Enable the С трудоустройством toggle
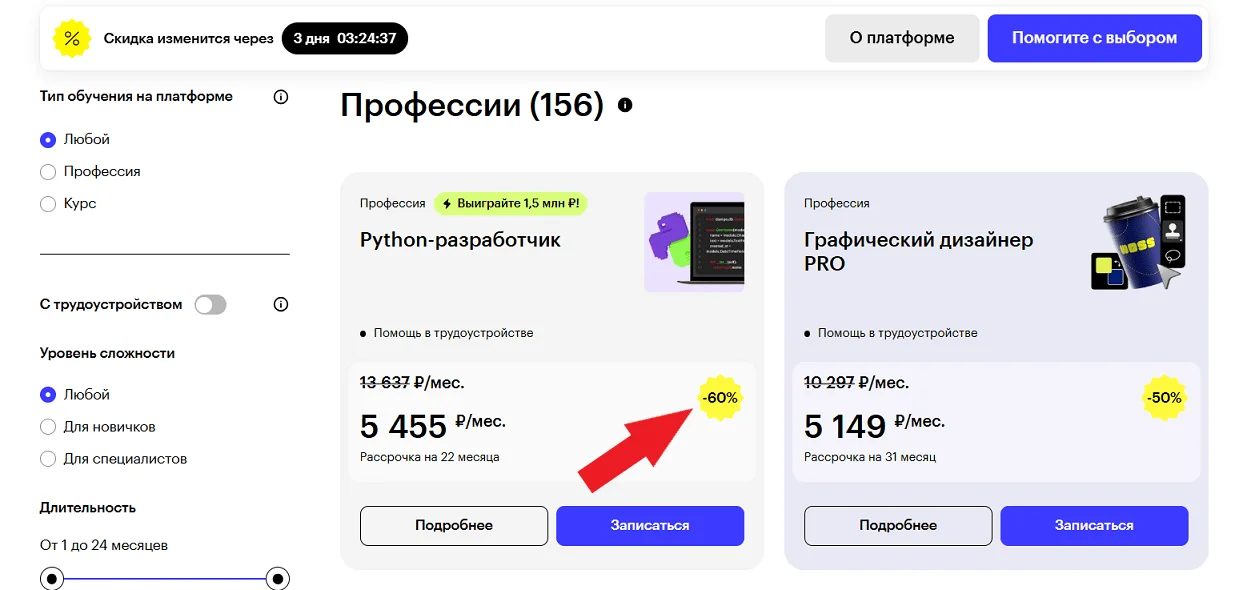Image resolution: width=1243 pixels, height=590 pixels. point(210,305)
